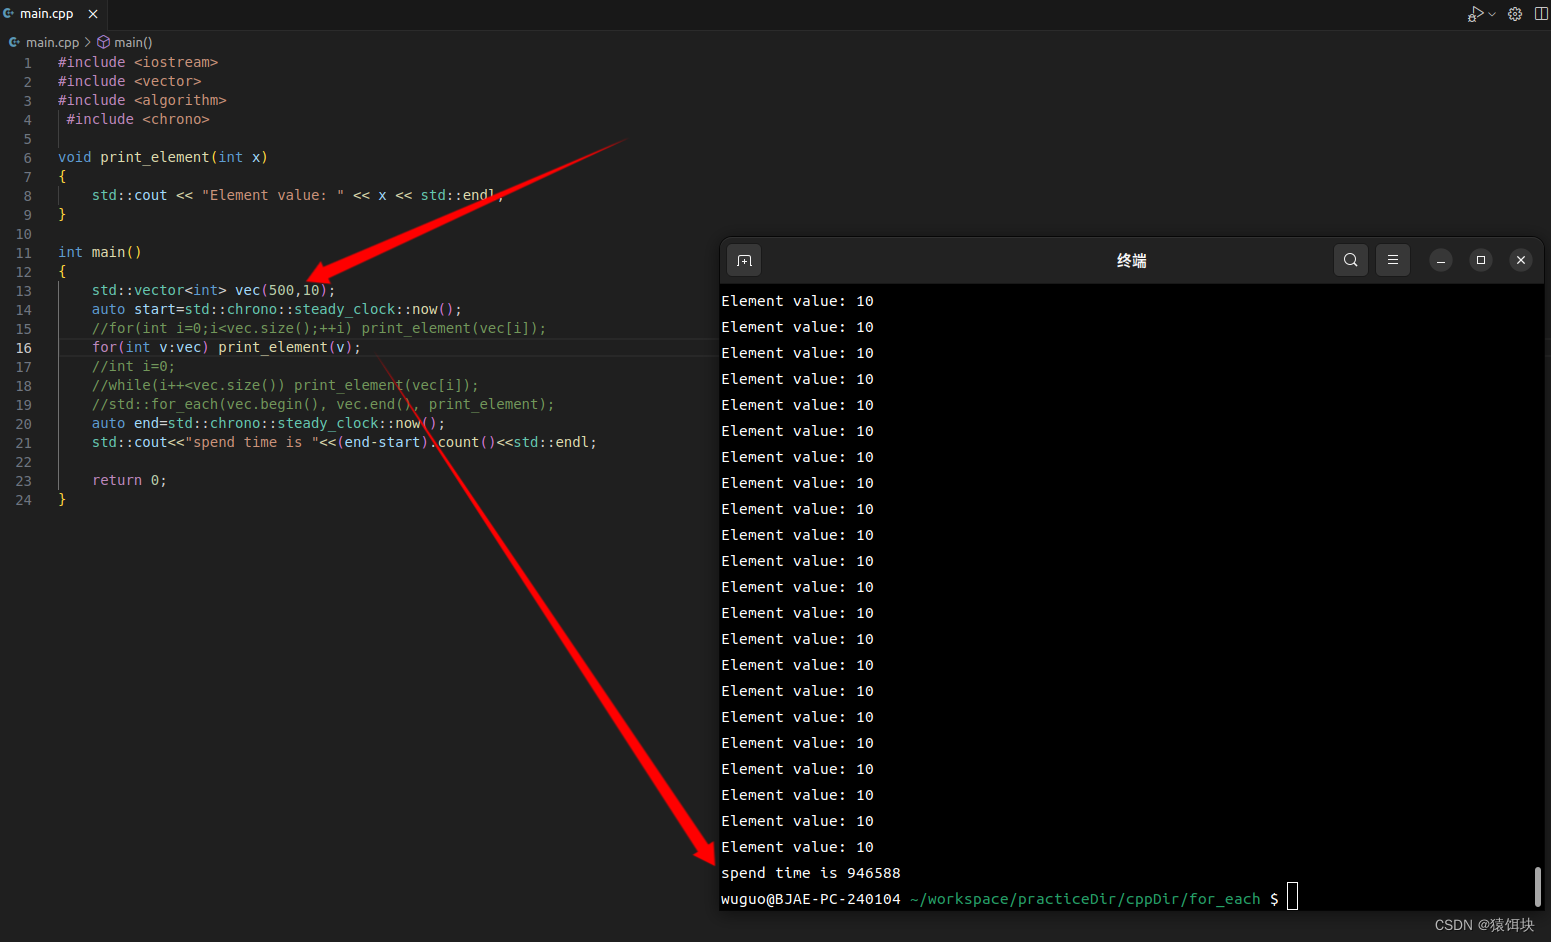Open a new terminal tab with the plus icon
This screenshot has width=1551, height=942.
(x=743, y=260)
